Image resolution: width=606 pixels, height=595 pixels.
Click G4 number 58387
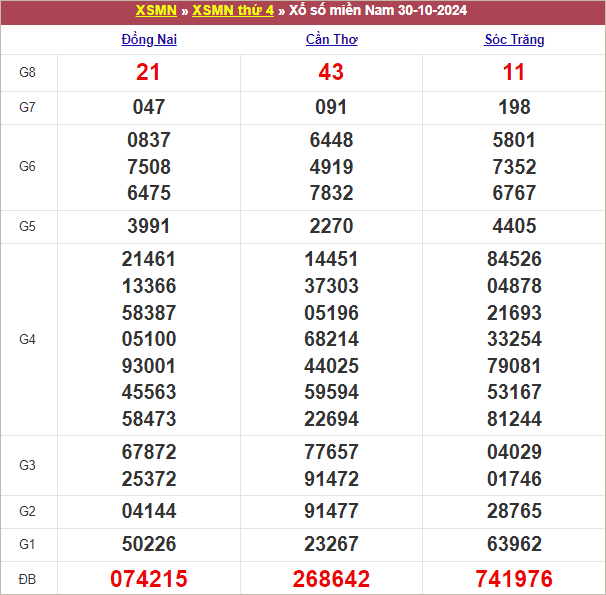149,313
